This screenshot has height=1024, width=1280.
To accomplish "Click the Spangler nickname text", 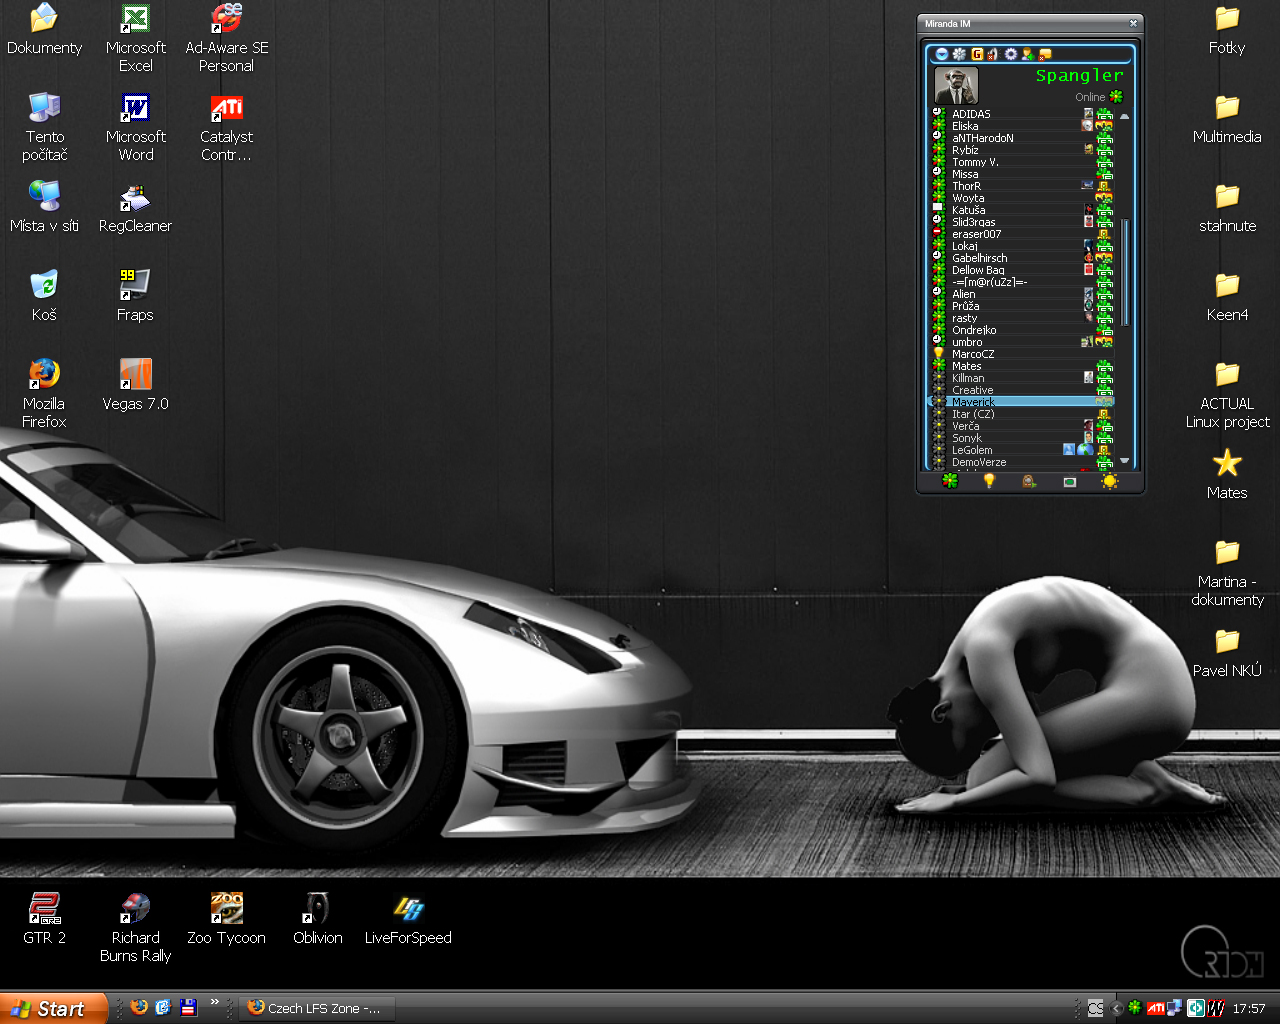I will [1080, 75].
